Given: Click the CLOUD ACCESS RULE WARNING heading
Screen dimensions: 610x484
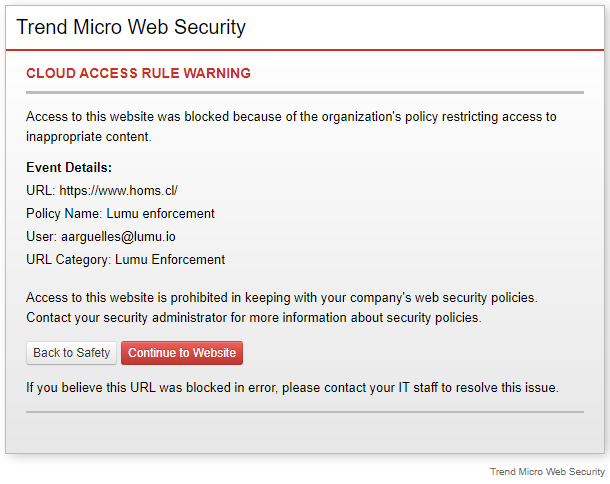Looking at the screenshot, I should tap(138, 73).
